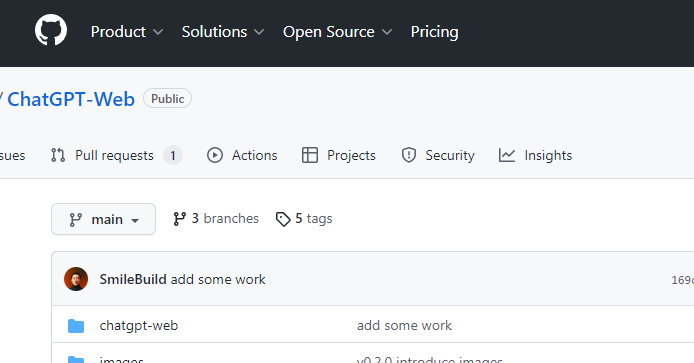This screenshot has height=363, width=694.
Task: Go to the Pricing page
Action: click(x=435, y=32)
